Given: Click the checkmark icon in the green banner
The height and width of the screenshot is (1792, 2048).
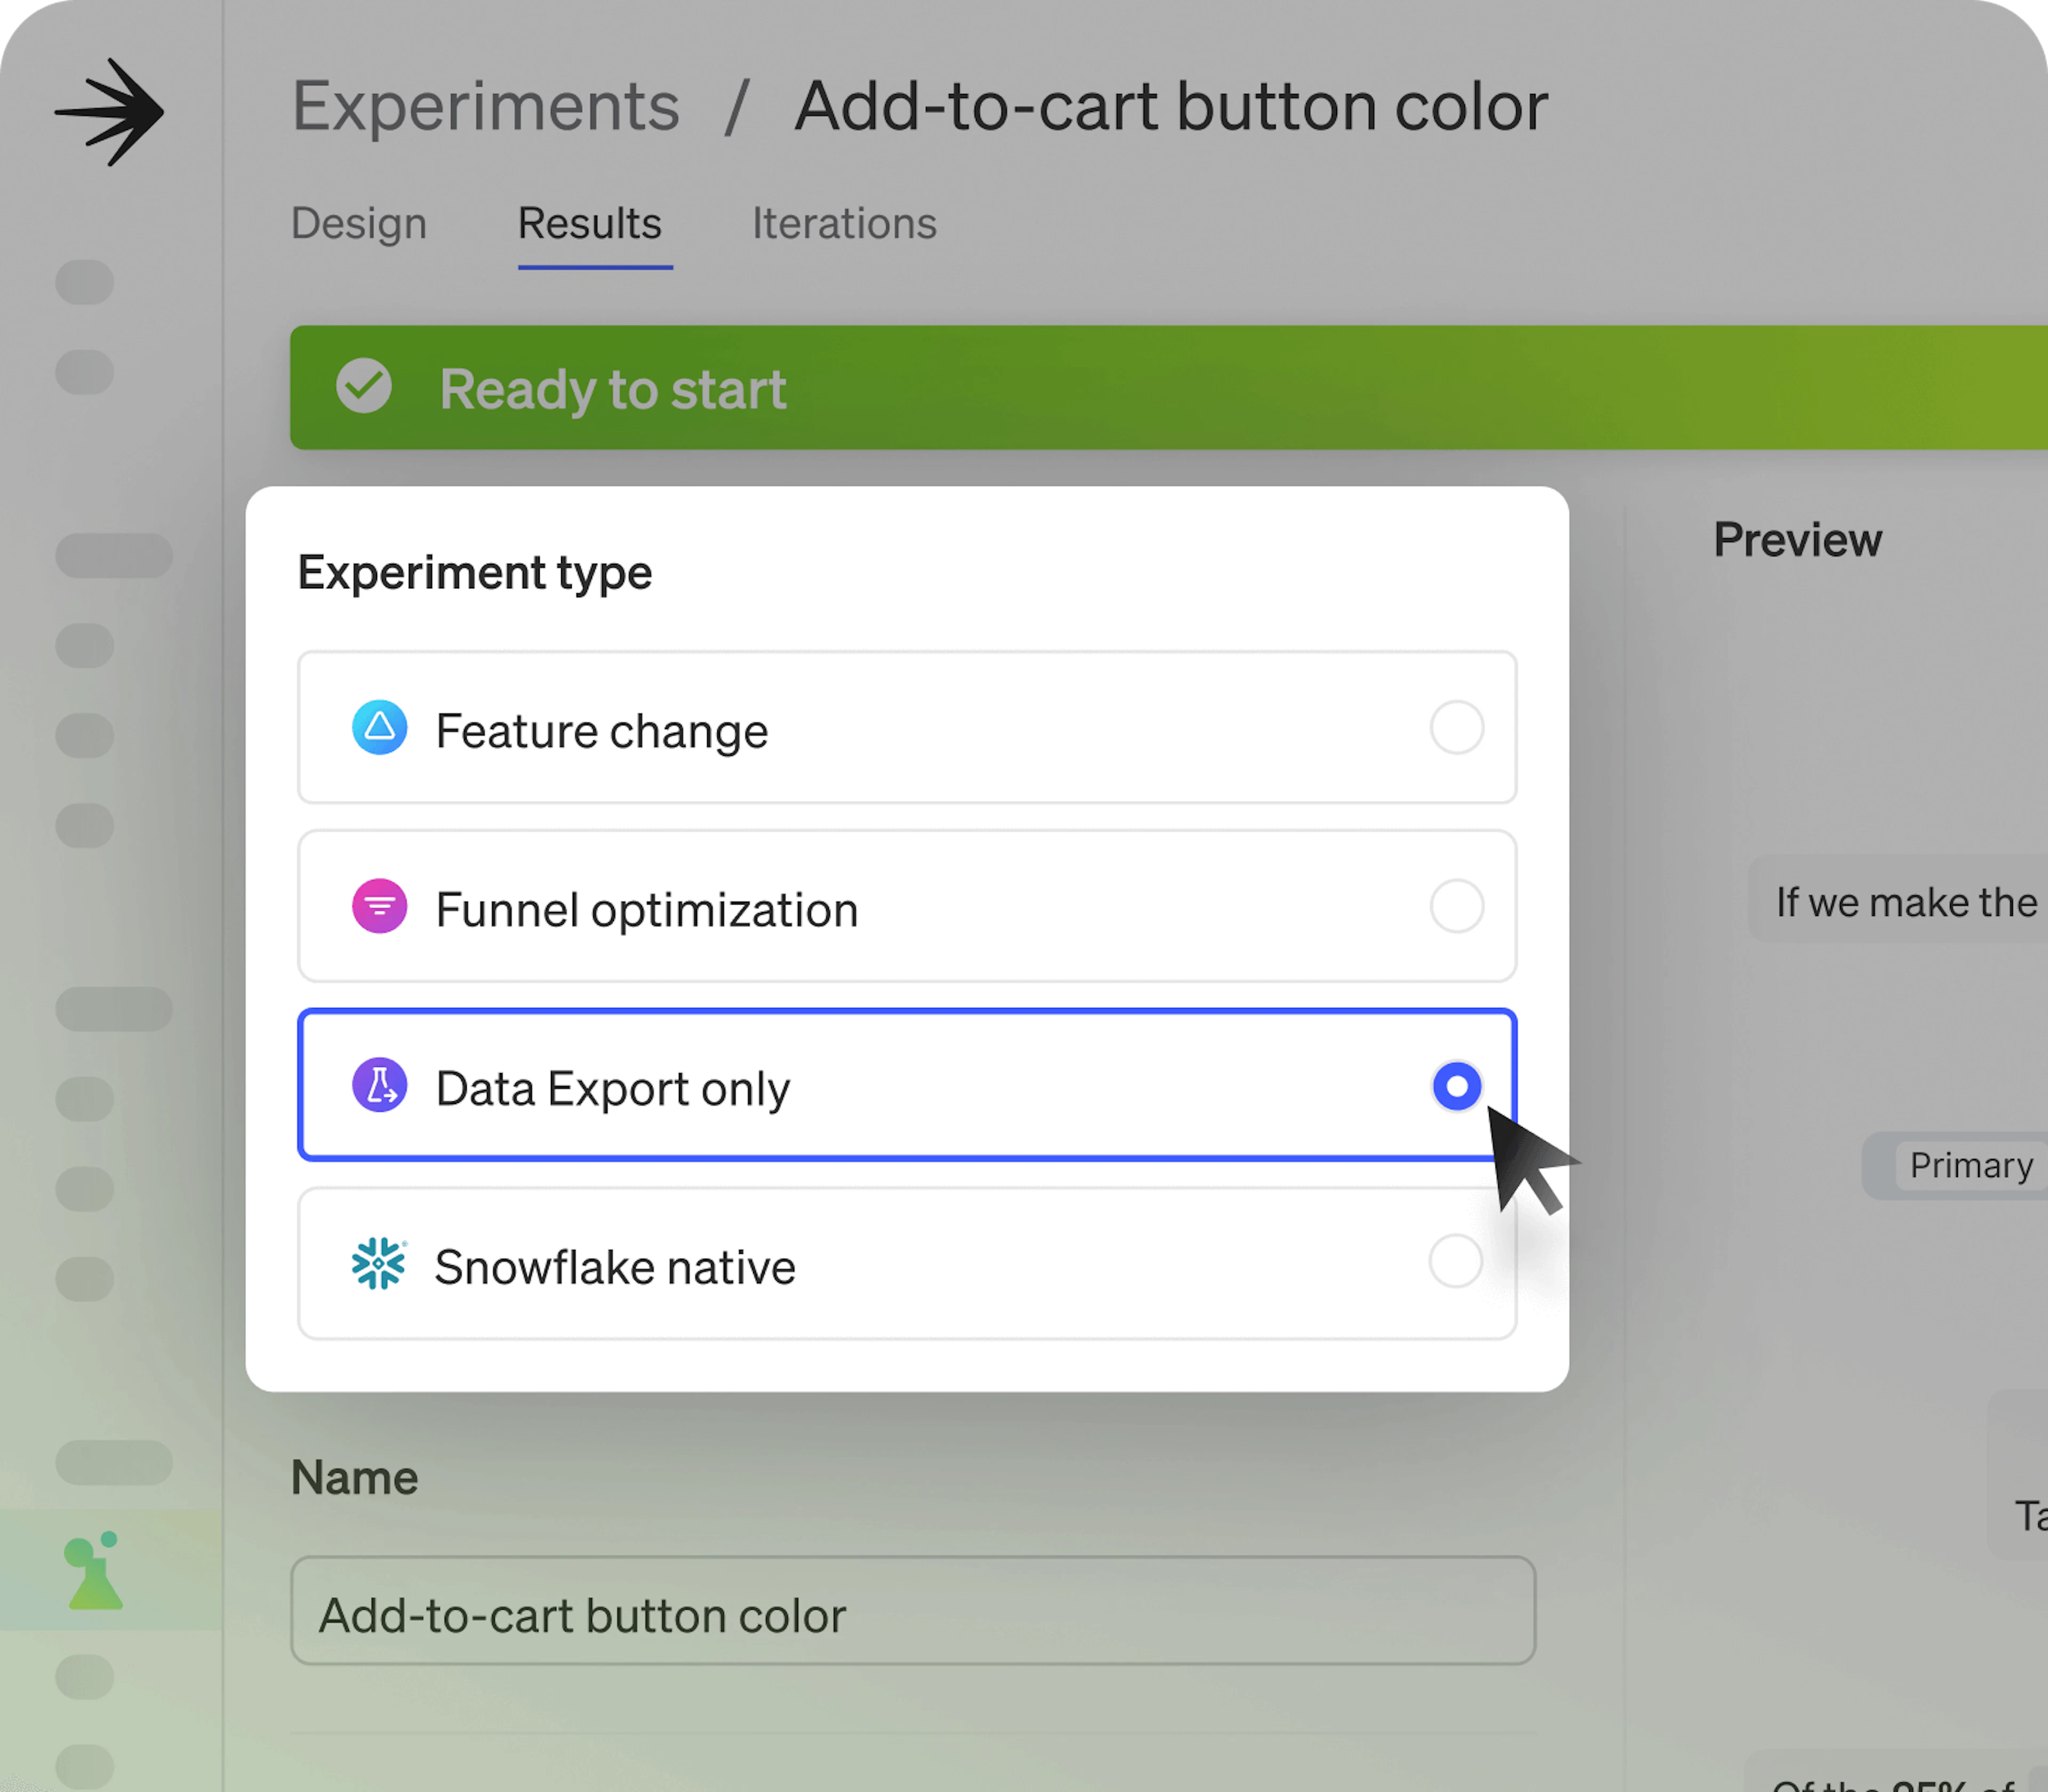Looking at the screenshot, I should 364,387.
